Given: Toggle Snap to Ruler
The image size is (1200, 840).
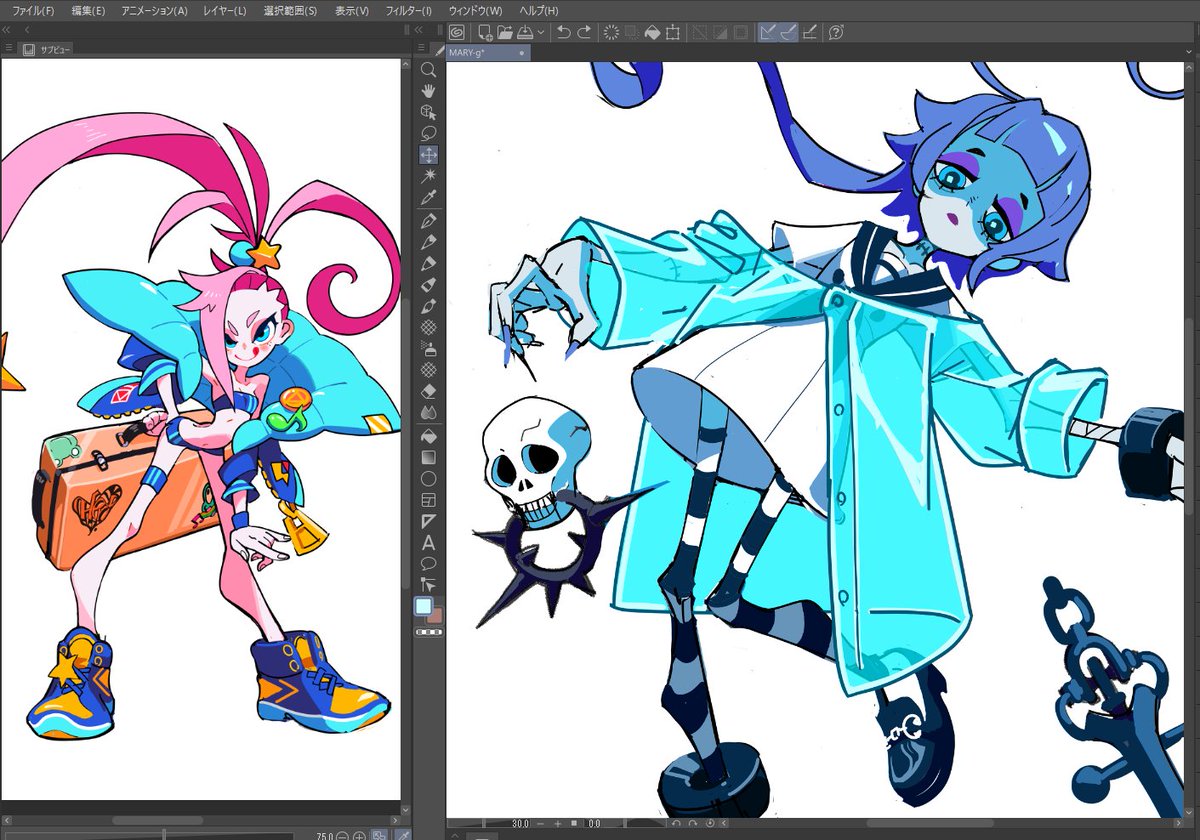Looking at the screenshot, I should tap(768, 32).
